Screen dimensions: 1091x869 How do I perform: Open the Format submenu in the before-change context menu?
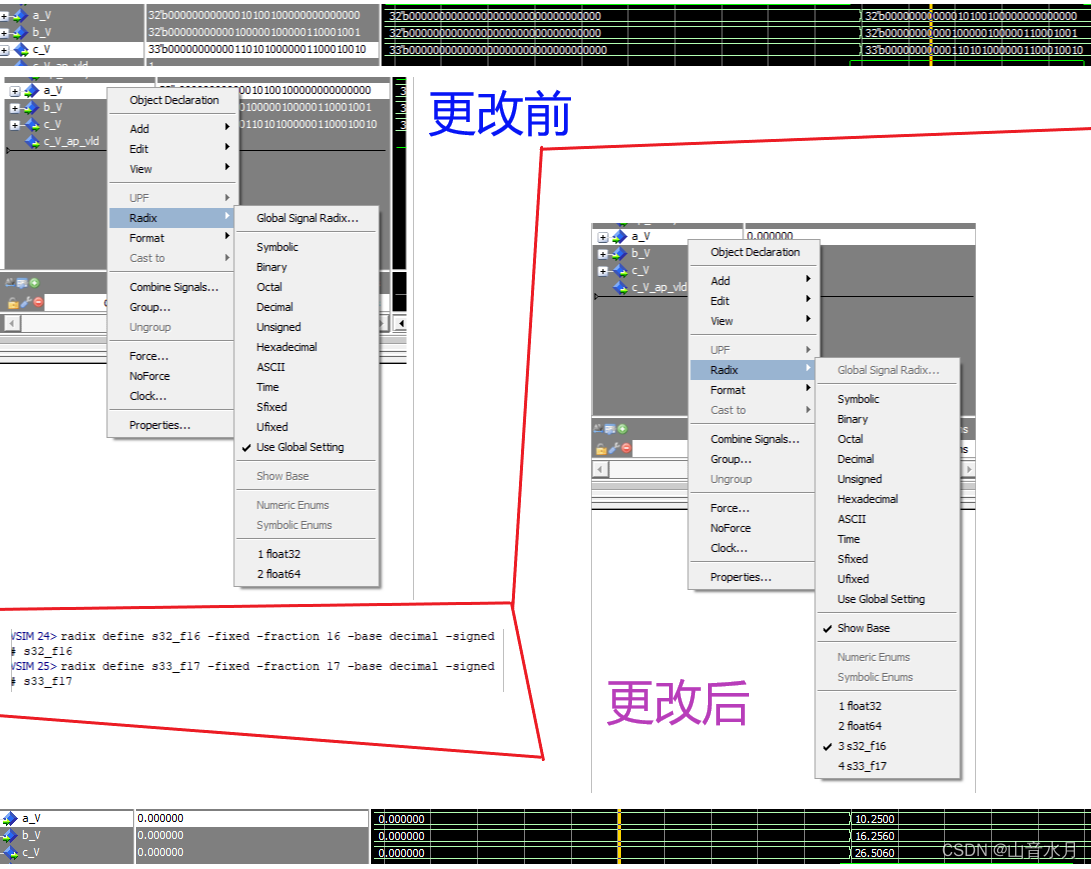pos(172,238)
